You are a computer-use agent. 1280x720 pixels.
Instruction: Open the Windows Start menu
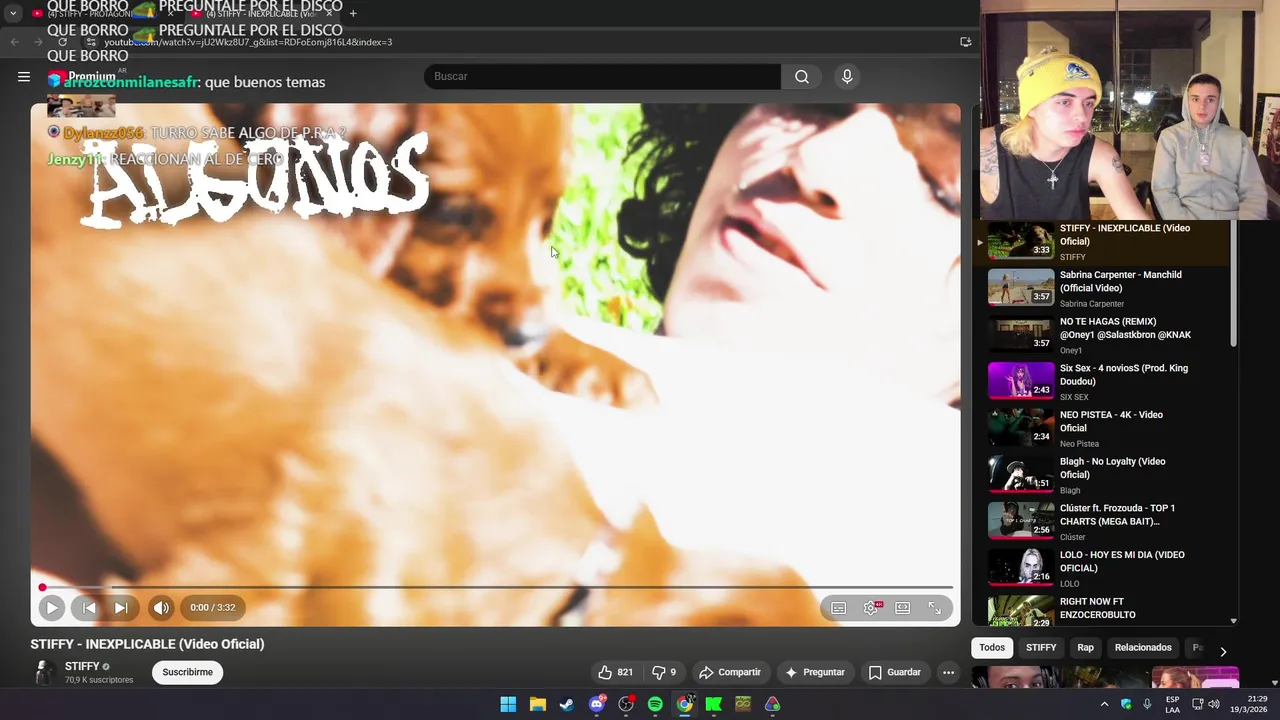click(x=508, y=704)
